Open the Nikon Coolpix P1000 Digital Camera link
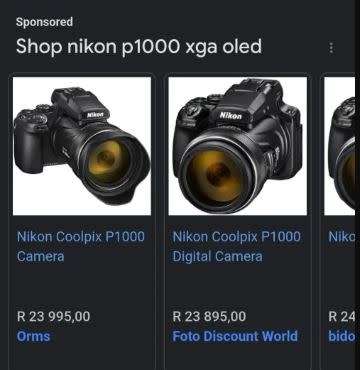 [237, 247]
